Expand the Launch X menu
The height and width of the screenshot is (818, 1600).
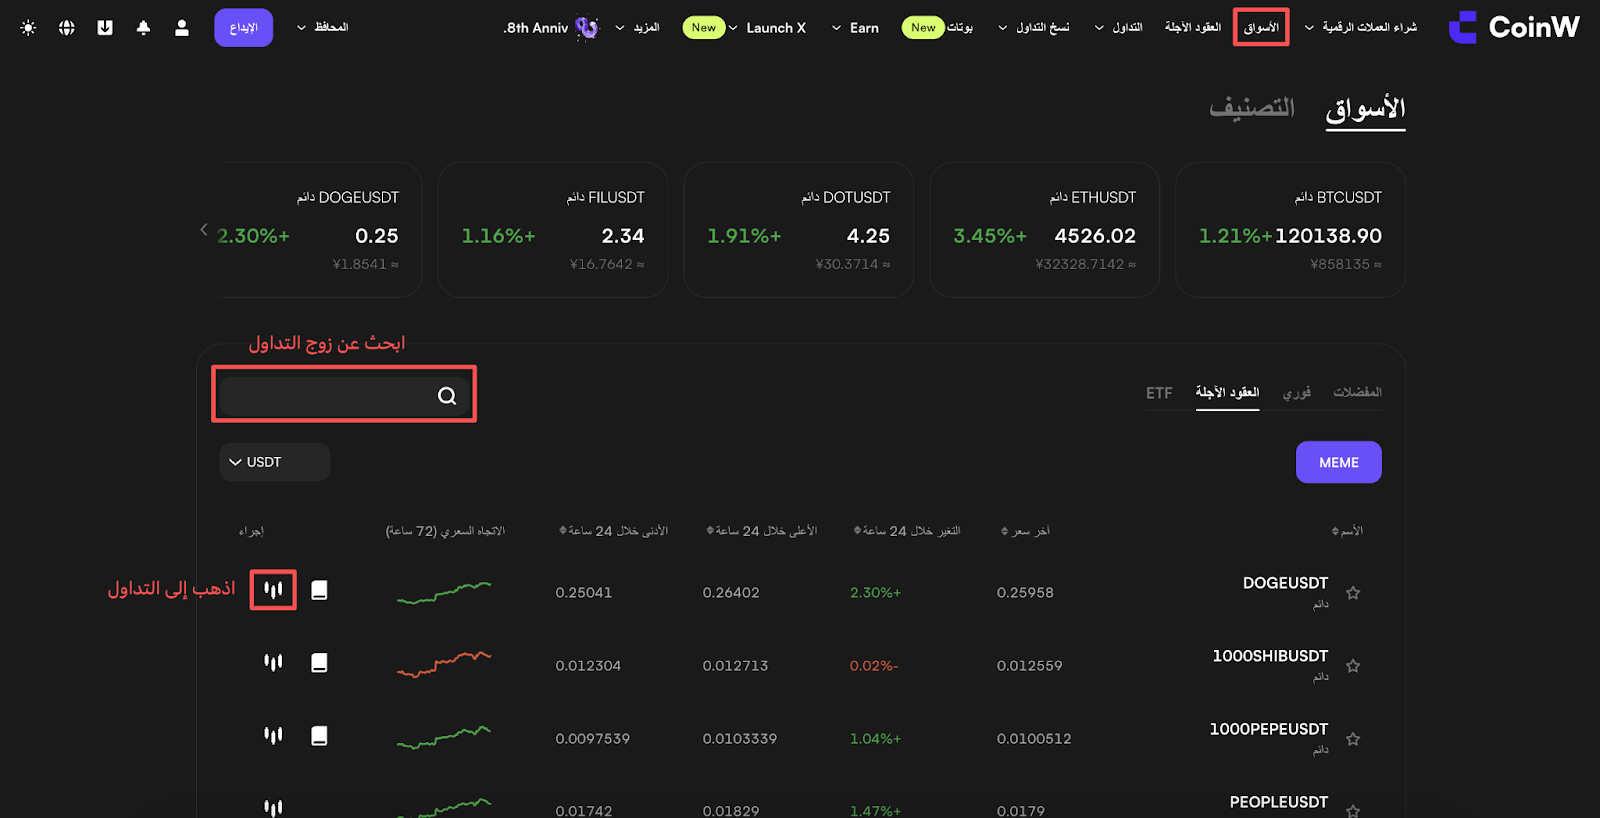tap(767, 28)
